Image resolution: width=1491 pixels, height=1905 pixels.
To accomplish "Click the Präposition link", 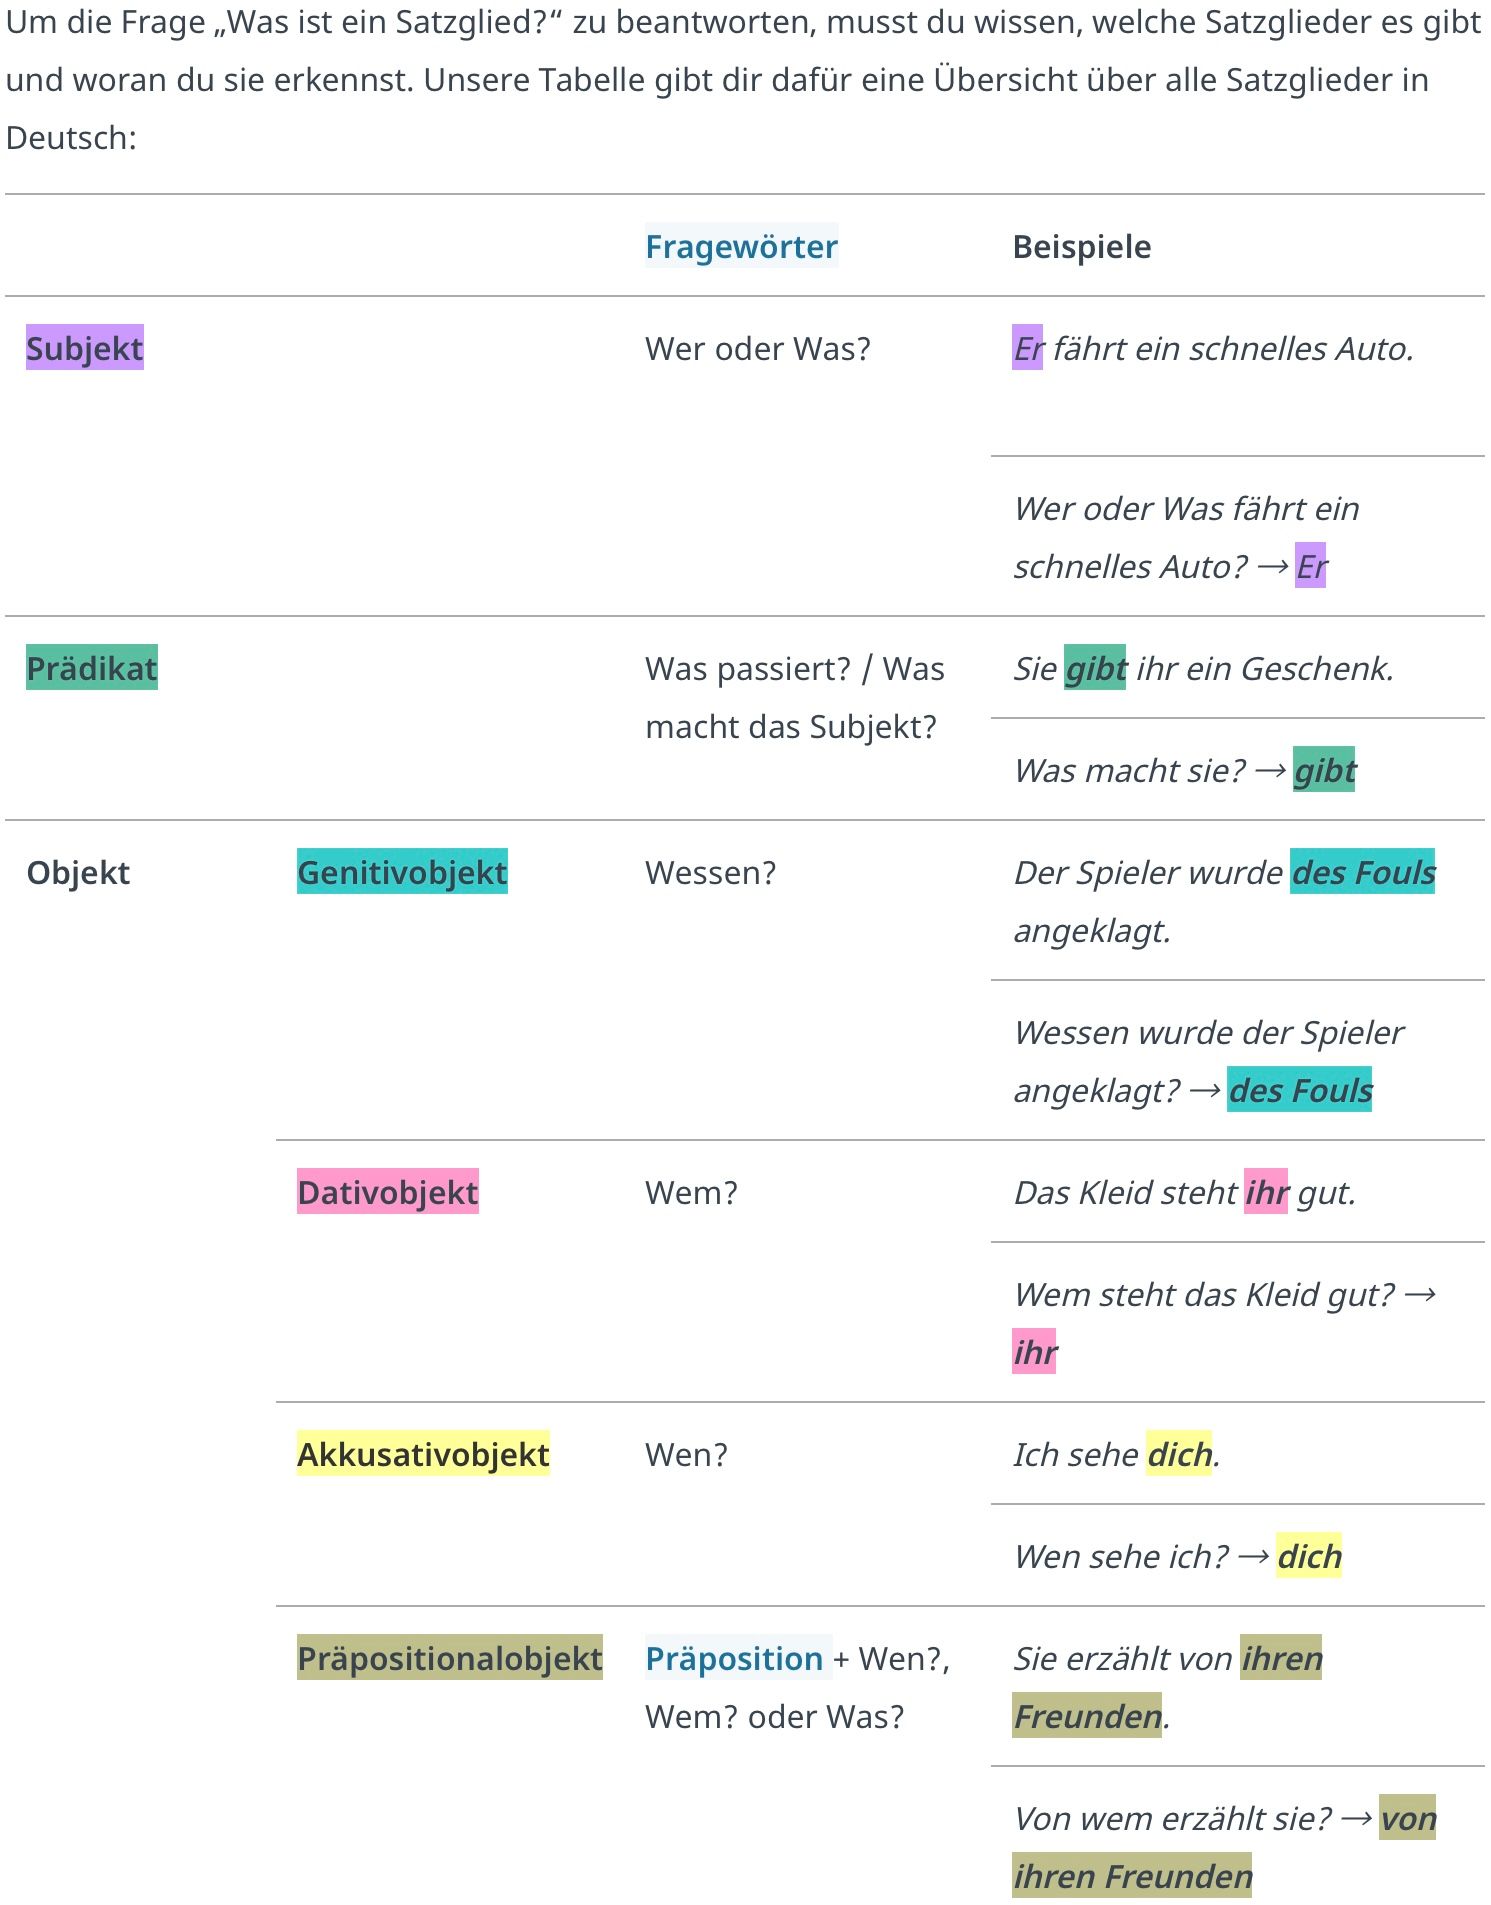I will pyautogui.click(x=734, y=1658).
